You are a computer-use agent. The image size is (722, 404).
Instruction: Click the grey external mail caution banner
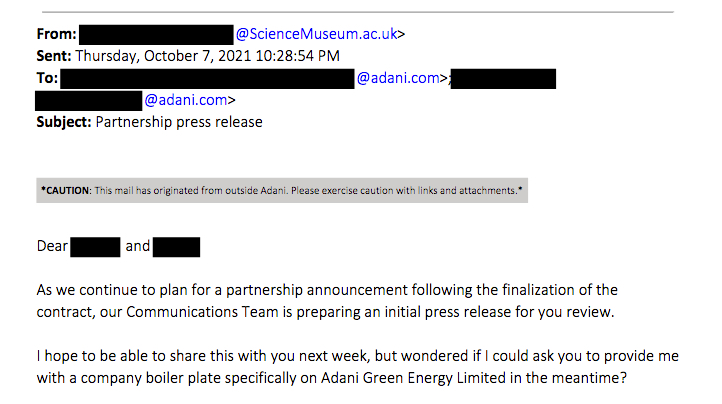click(x=281, y=190)
